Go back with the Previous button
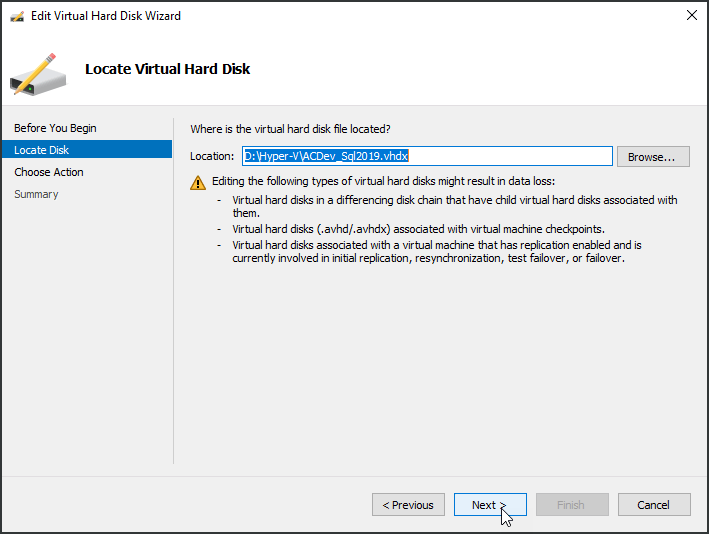 tap(408, 505)
